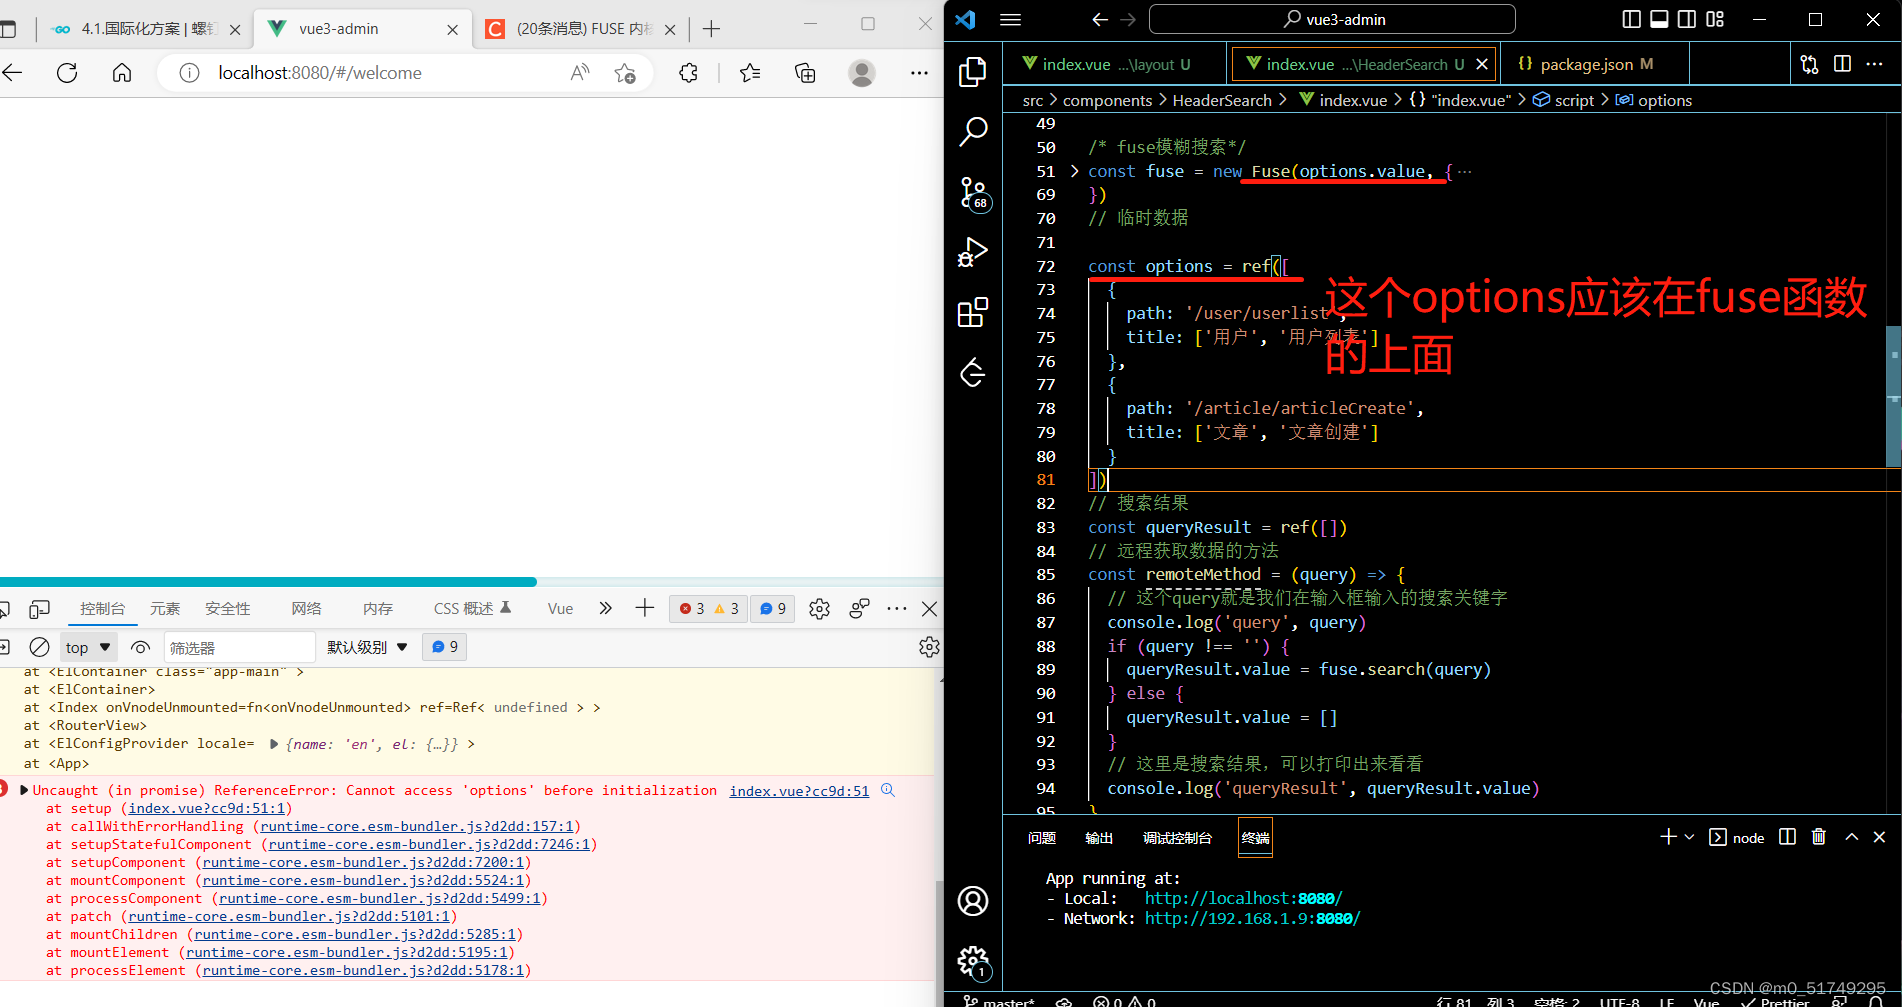
Task: Select the inspect element tool in DevTools
Action: pyautogui.click(x=7, y=608)
